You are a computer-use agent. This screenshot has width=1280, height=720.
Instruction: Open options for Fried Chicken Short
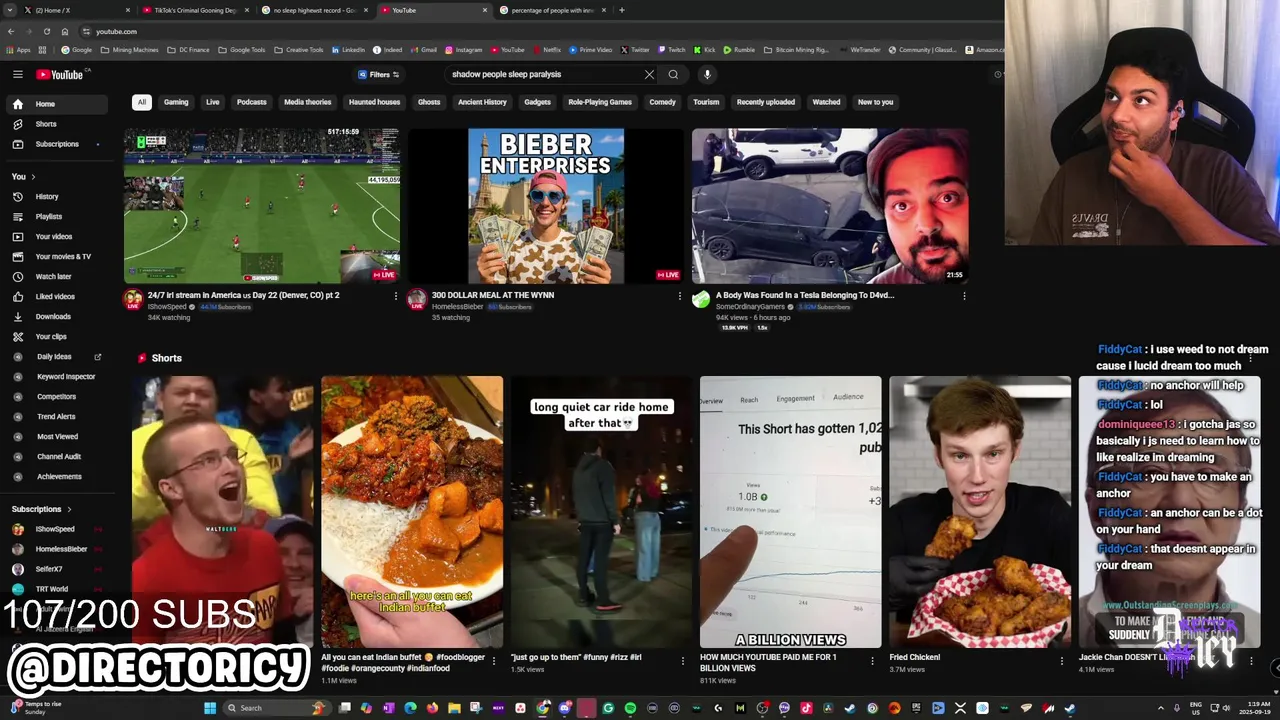[1062, 661]
